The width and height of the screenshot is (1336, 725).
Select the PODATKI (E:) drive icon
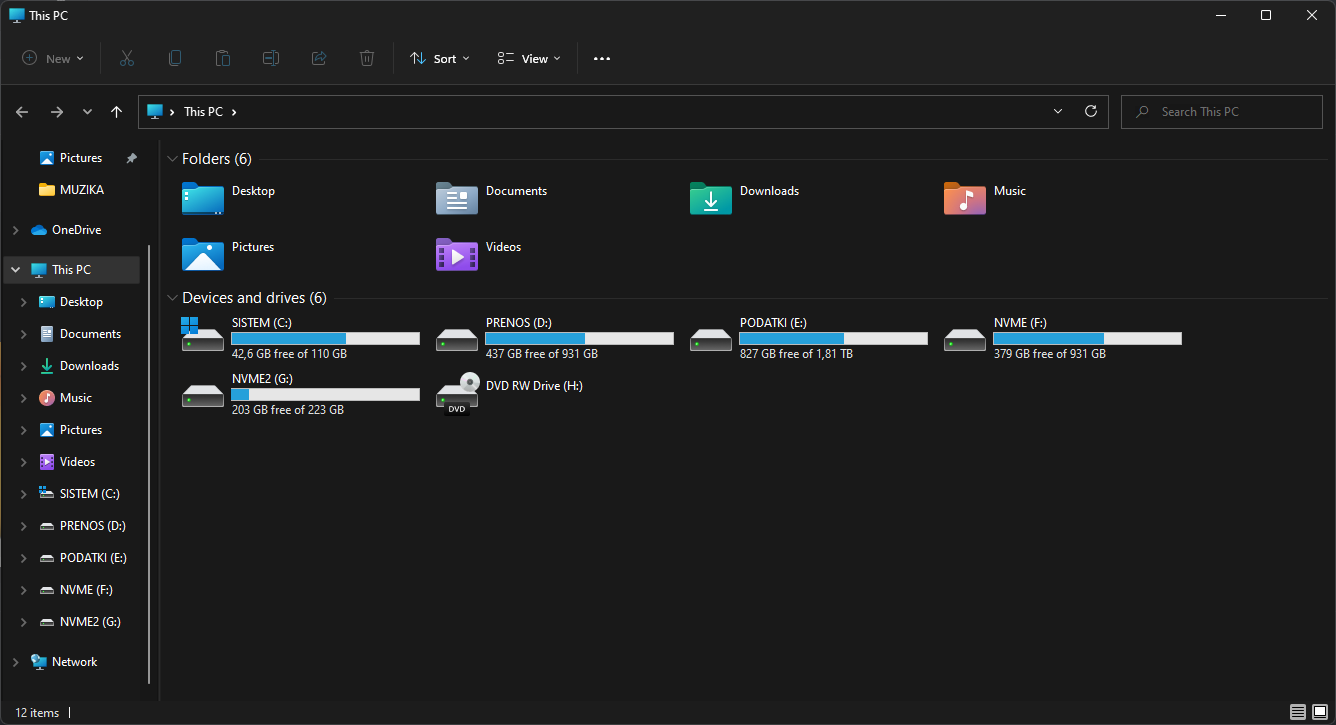click(x=711, y=339)
